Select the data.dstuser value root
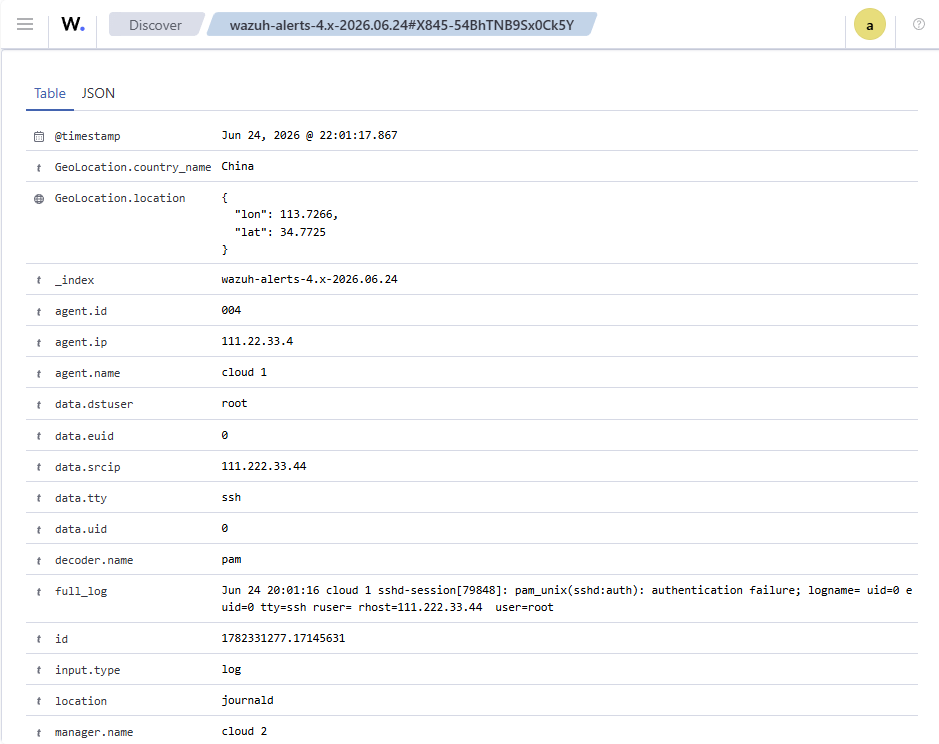 coord(234,404)
